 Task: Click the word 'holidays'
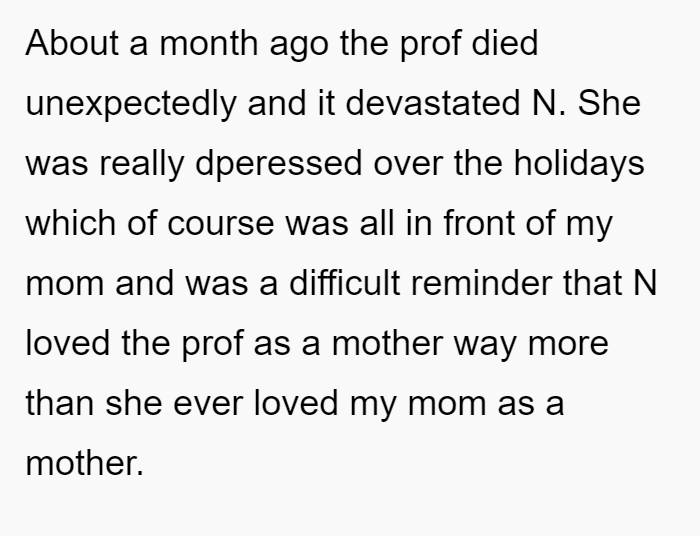pos(579,164)
